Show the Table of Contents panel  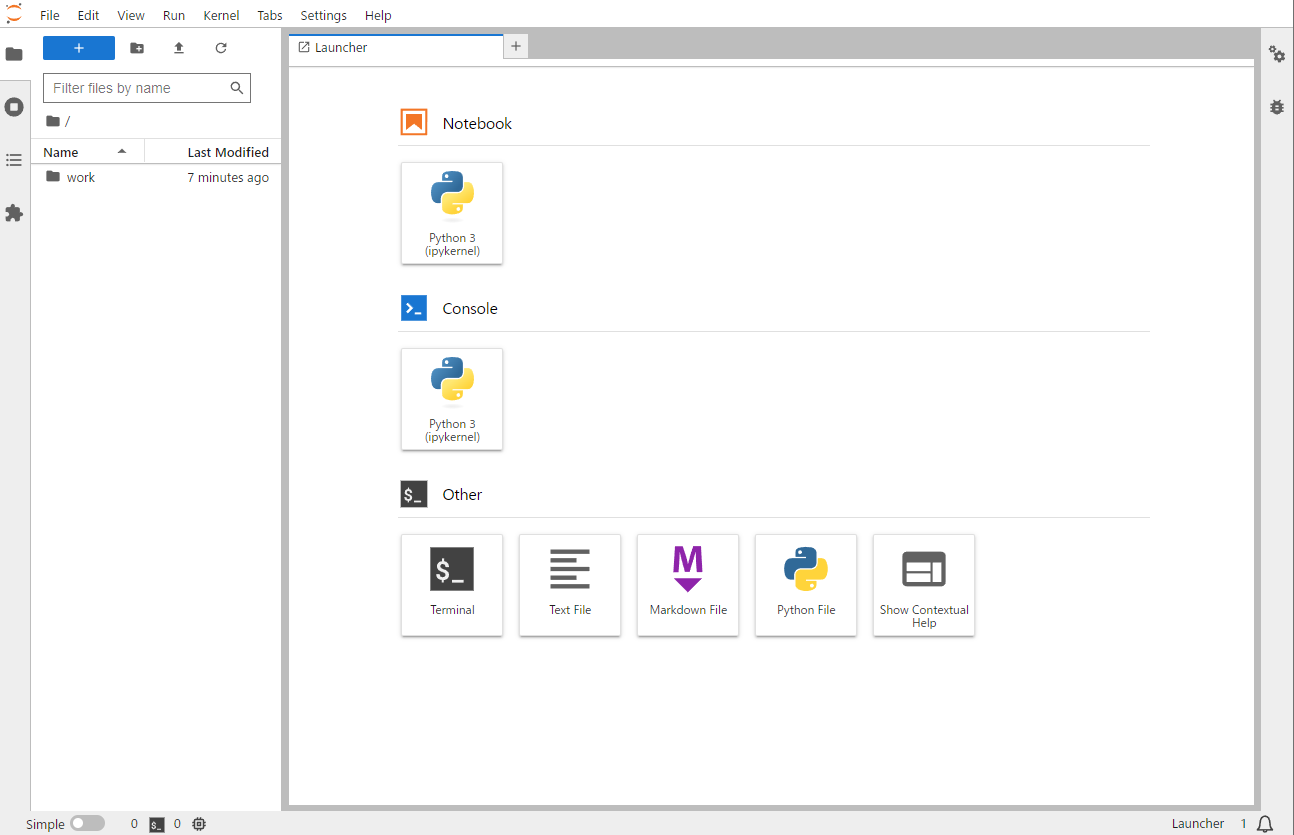(14, 160)
